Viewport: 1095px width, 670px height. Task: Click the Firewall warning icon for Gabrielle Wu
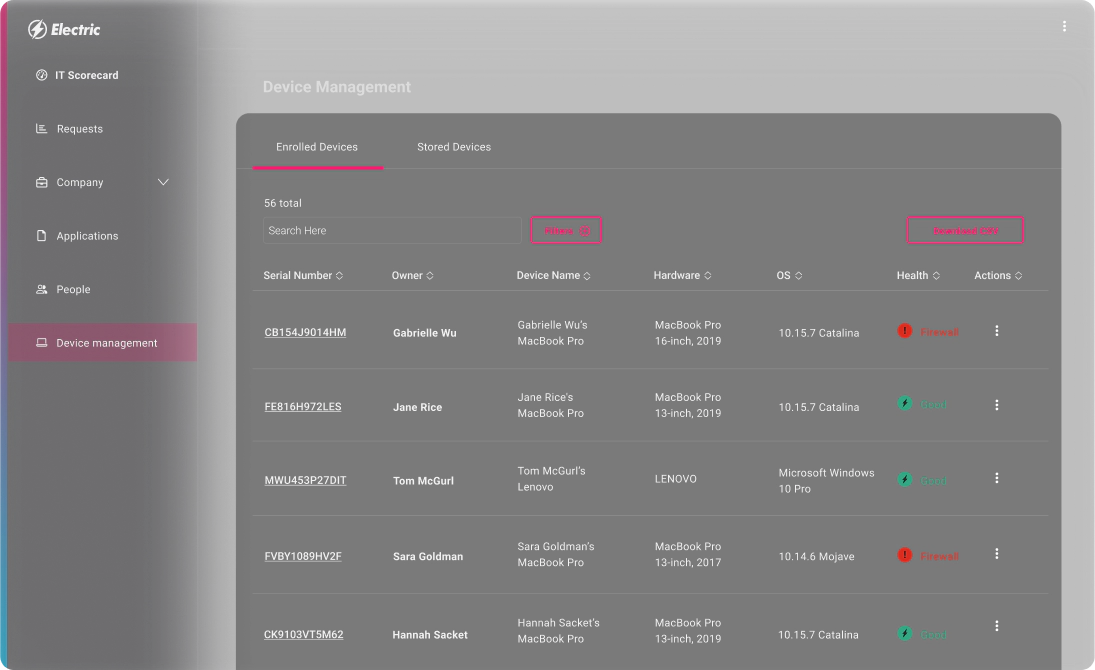[903, 331]
